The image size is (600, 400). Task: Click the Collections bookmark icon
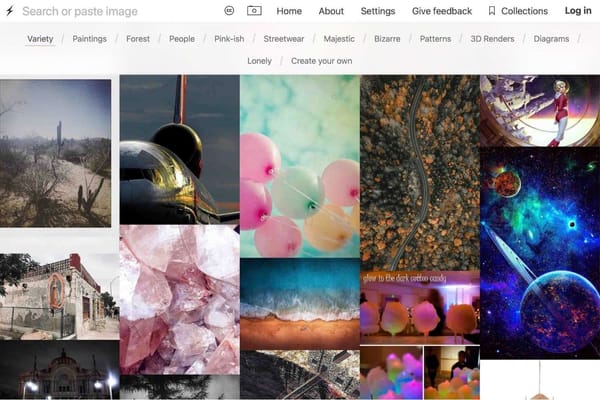tap(492, 11)
